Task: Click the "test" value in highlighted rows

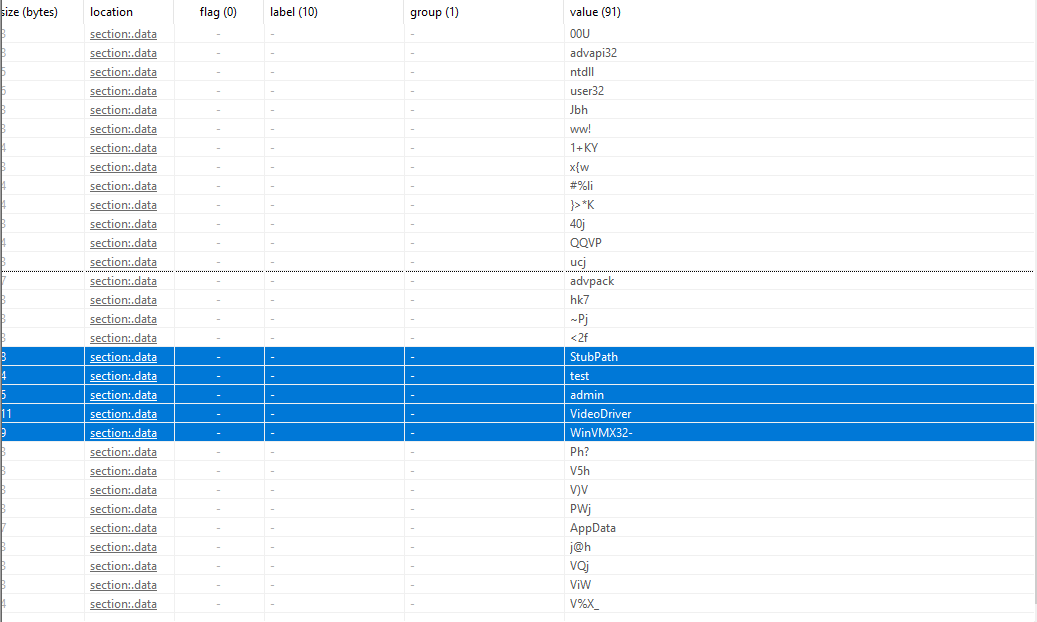Action: (579, 376)
